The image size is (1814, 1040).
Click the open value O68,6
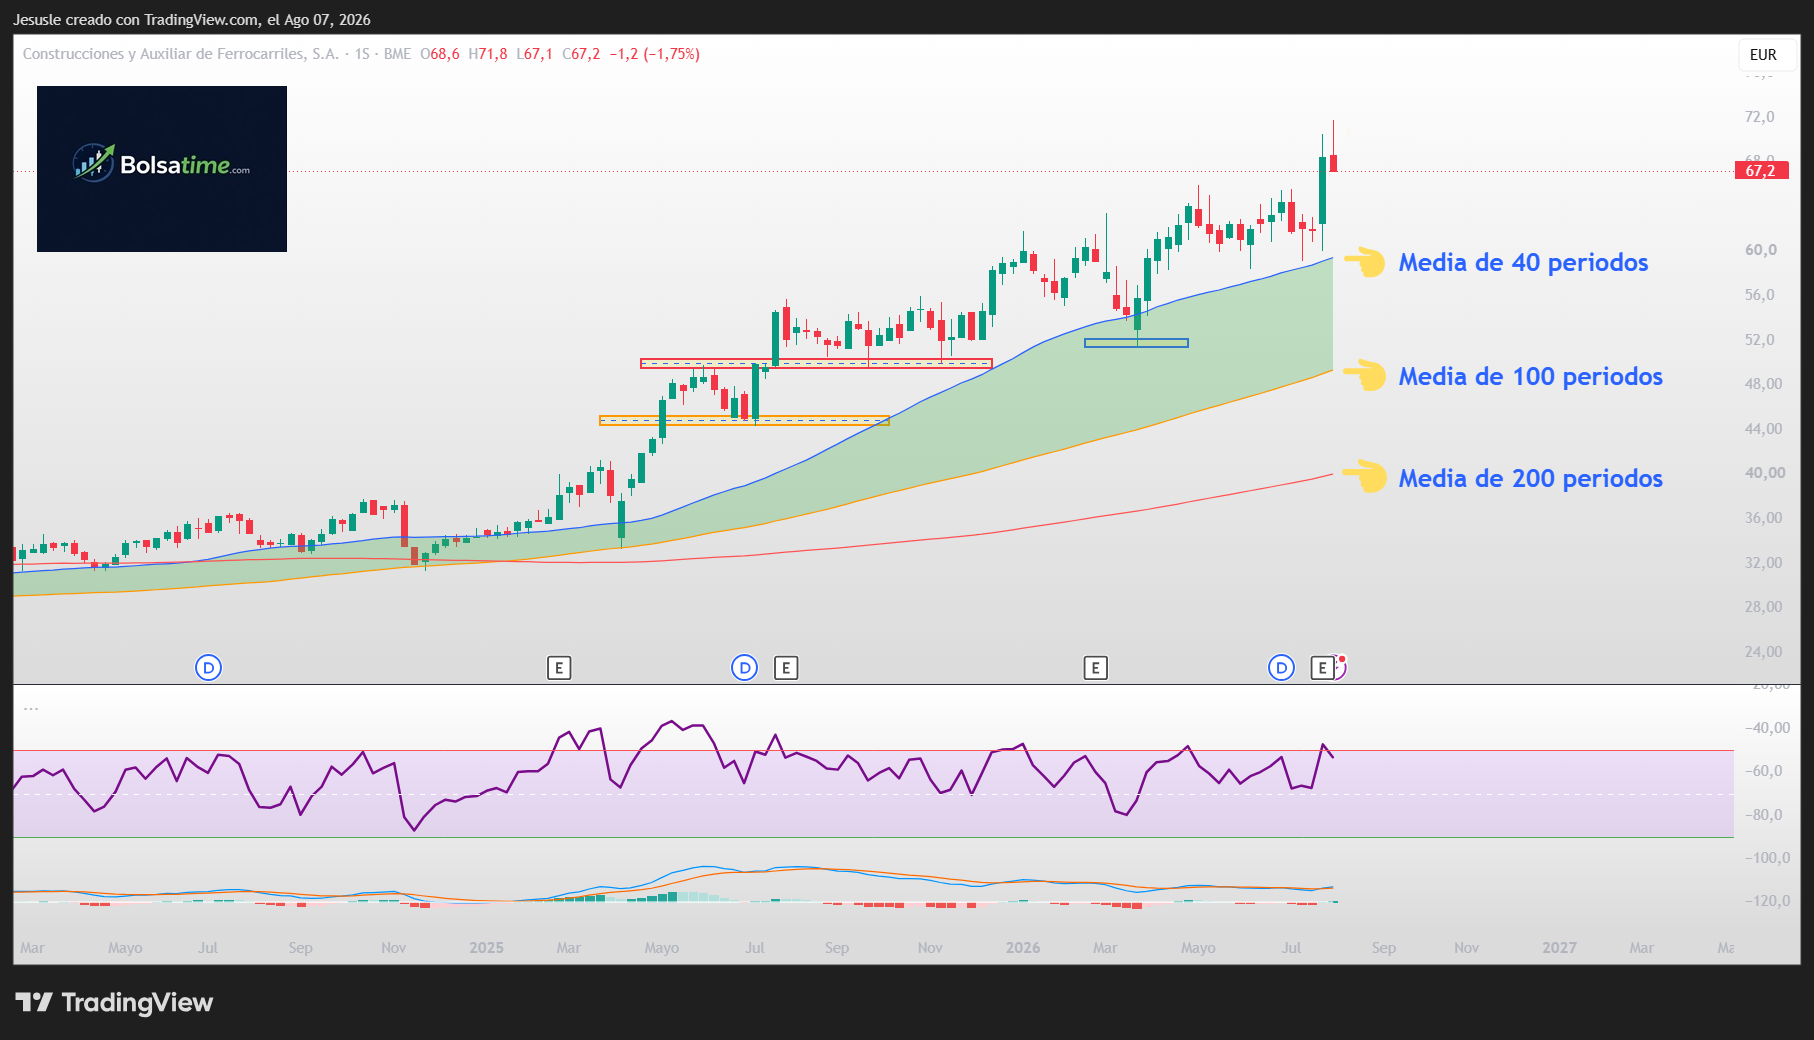coord(440,54)
